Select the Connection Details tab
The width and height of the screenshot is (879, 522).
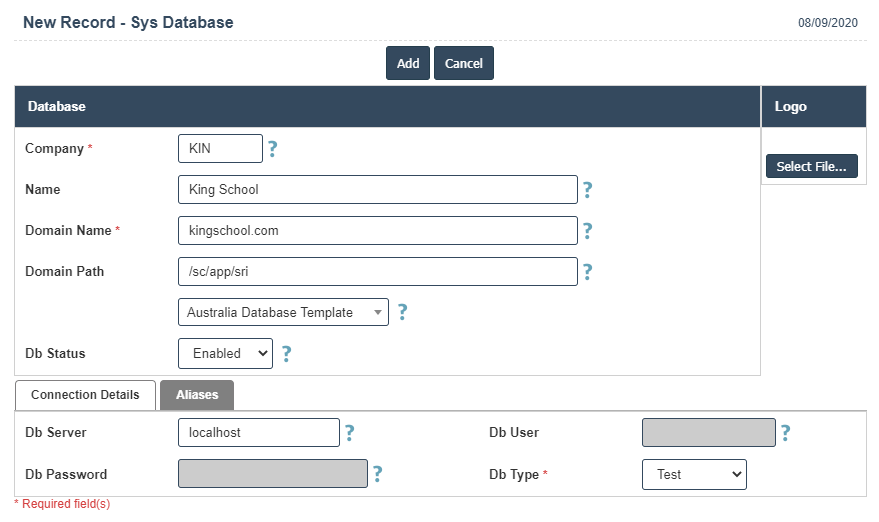click(x=85, y=395)
